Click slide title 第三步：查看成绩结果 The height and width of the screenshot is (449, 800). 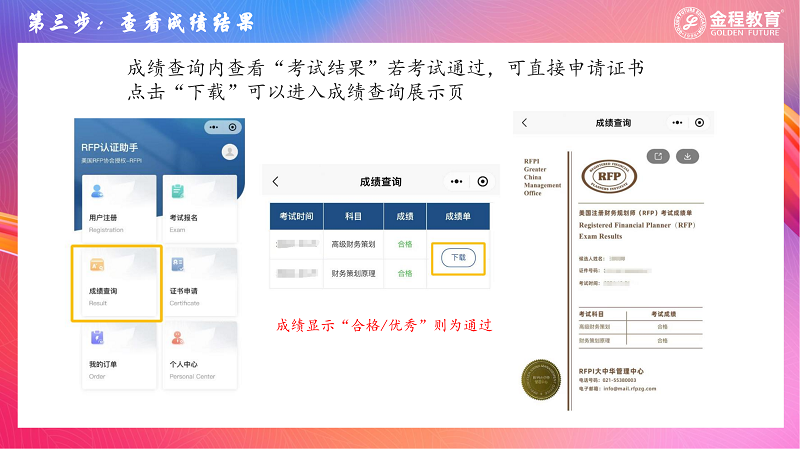[x=141, y=22]
